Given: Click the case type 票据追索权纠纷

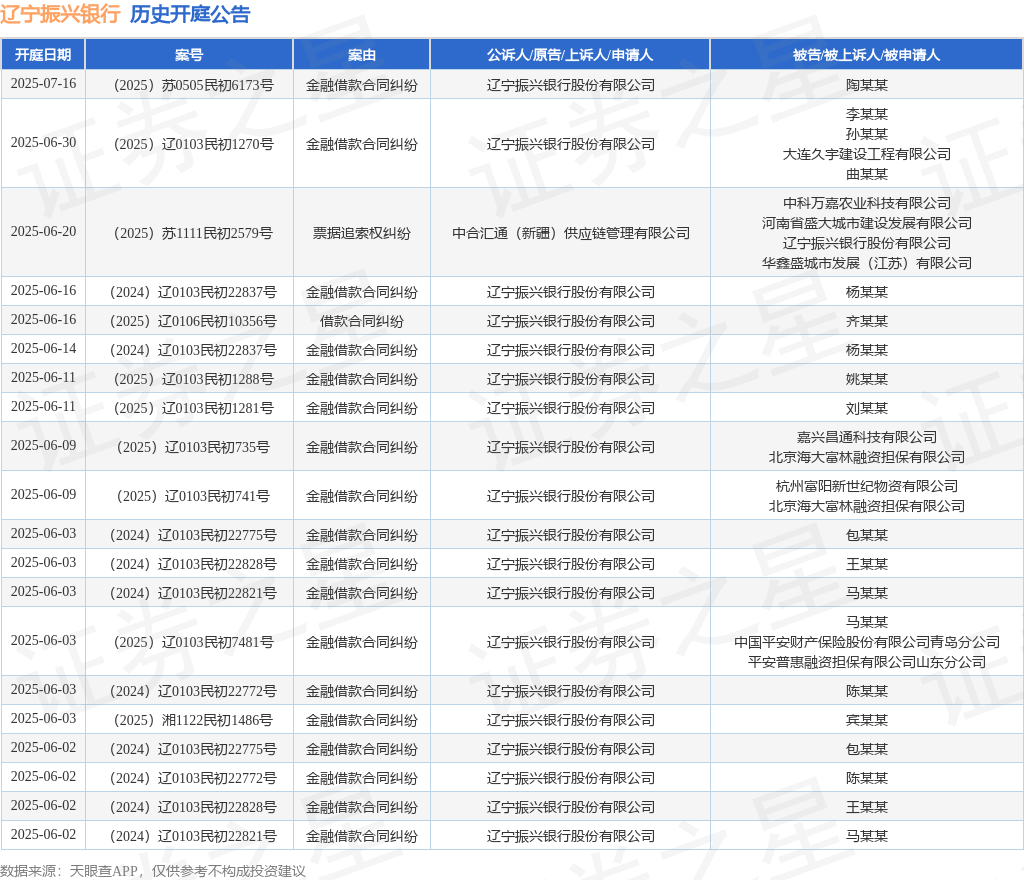Looking at the screenshot, I should (362, 234).
